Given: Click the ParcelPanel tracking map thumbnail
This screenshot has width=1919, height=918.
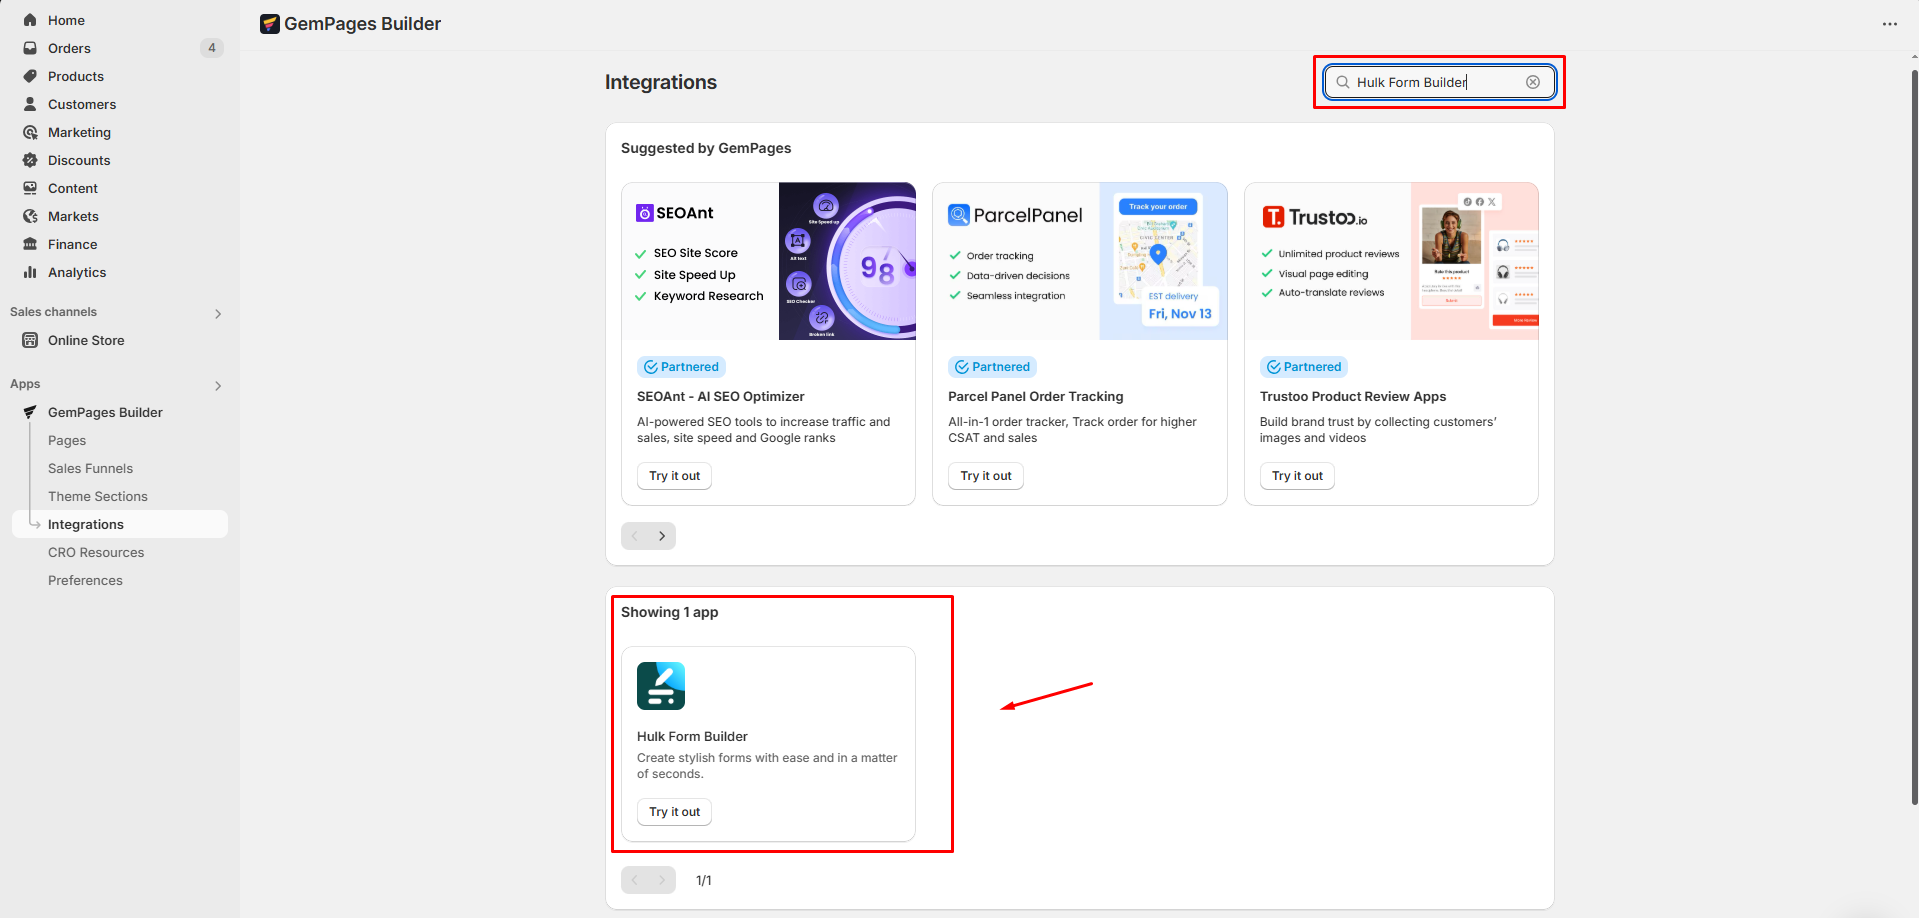Looking at the screenshot, I should [1162, 261].
